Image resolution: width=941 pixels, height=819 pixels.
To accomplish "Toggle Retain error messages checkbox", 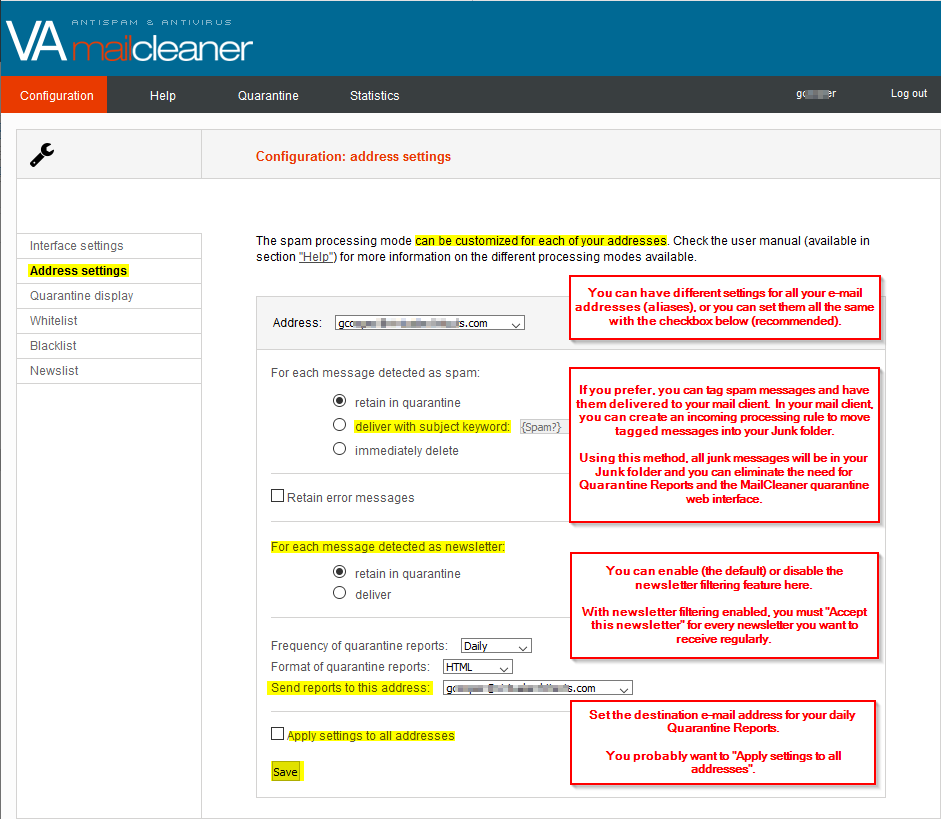I will (277, 496).
